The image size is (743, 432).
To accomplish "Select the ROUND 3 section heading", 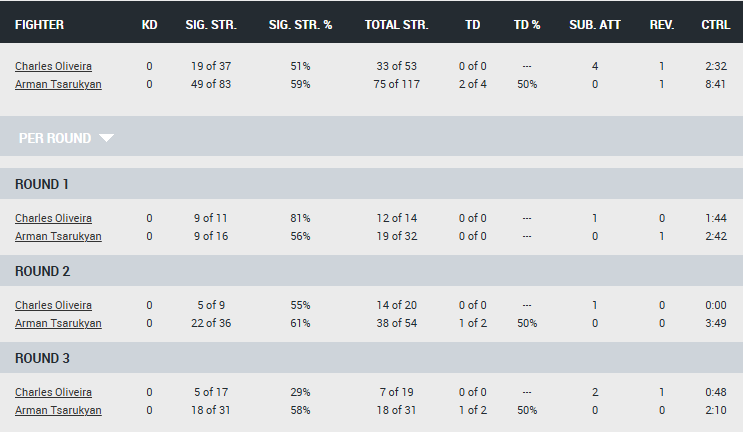I will 42,359.
